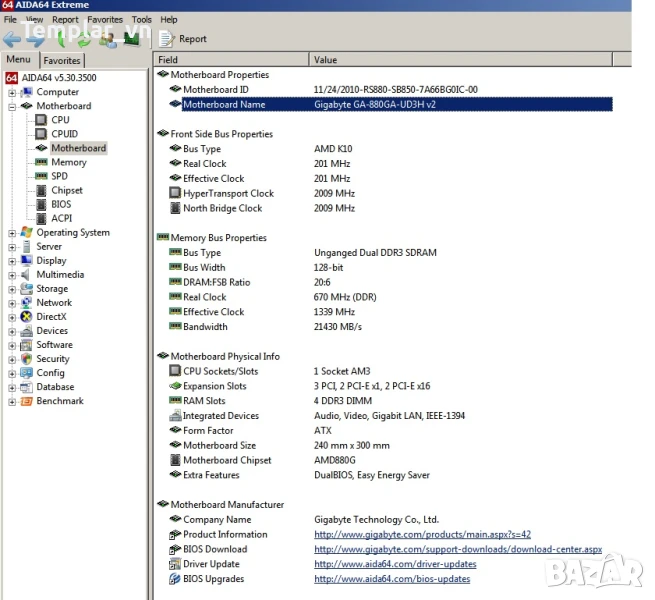Expand the Computer tree node
The width and height of the screenshot is (655, 600).
12,92
